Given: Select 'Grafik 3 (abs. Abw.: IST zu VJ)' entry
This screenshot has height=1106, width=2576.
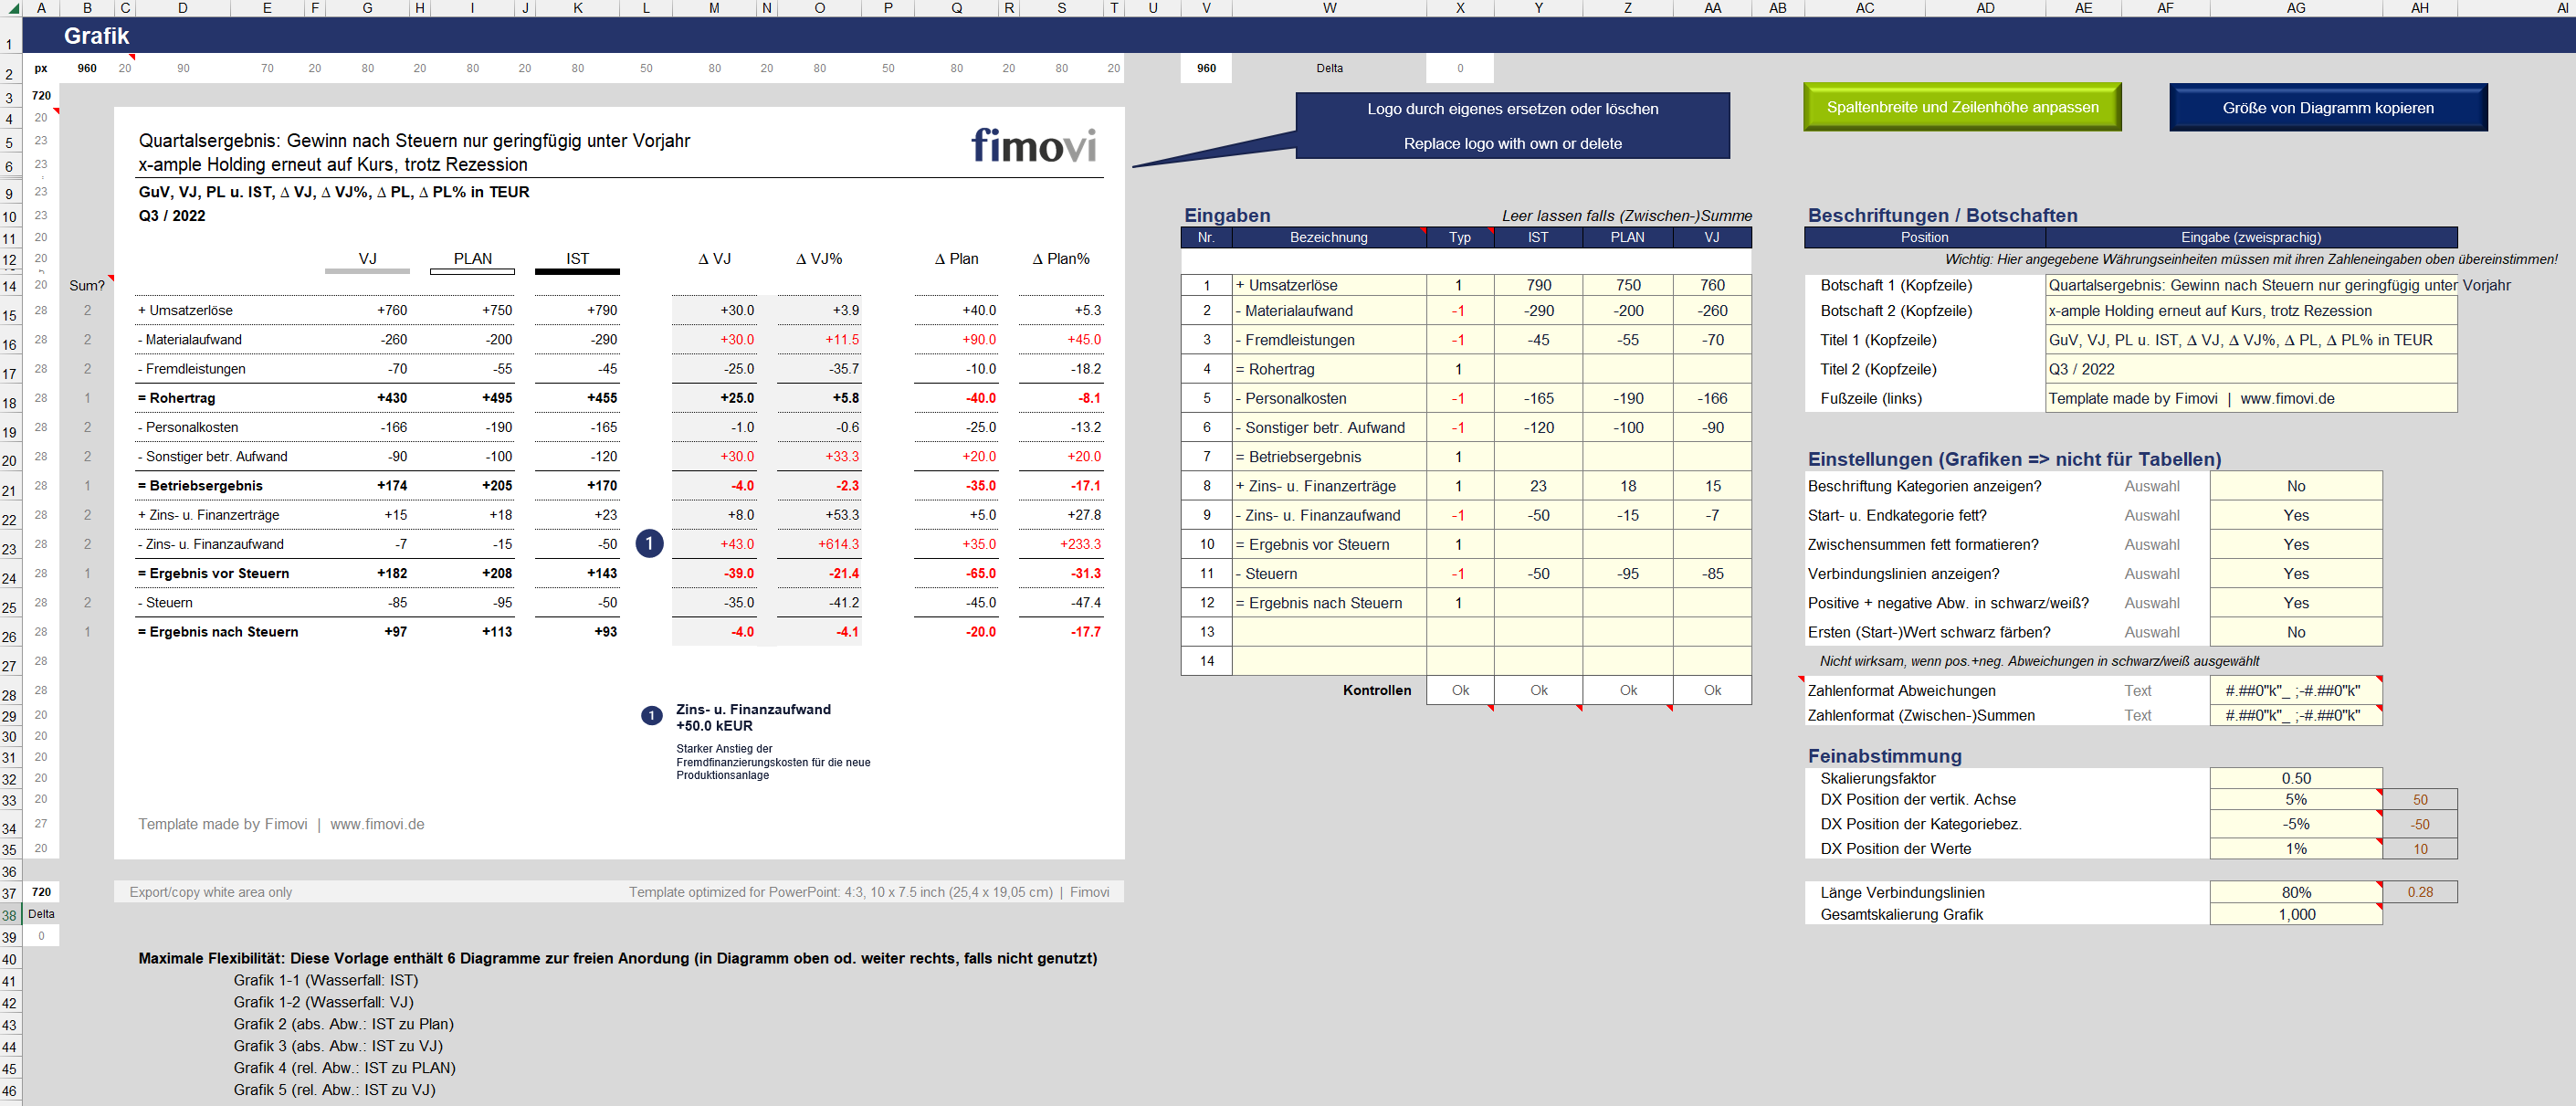Looking at the screenshot, I should [338, 1046].
